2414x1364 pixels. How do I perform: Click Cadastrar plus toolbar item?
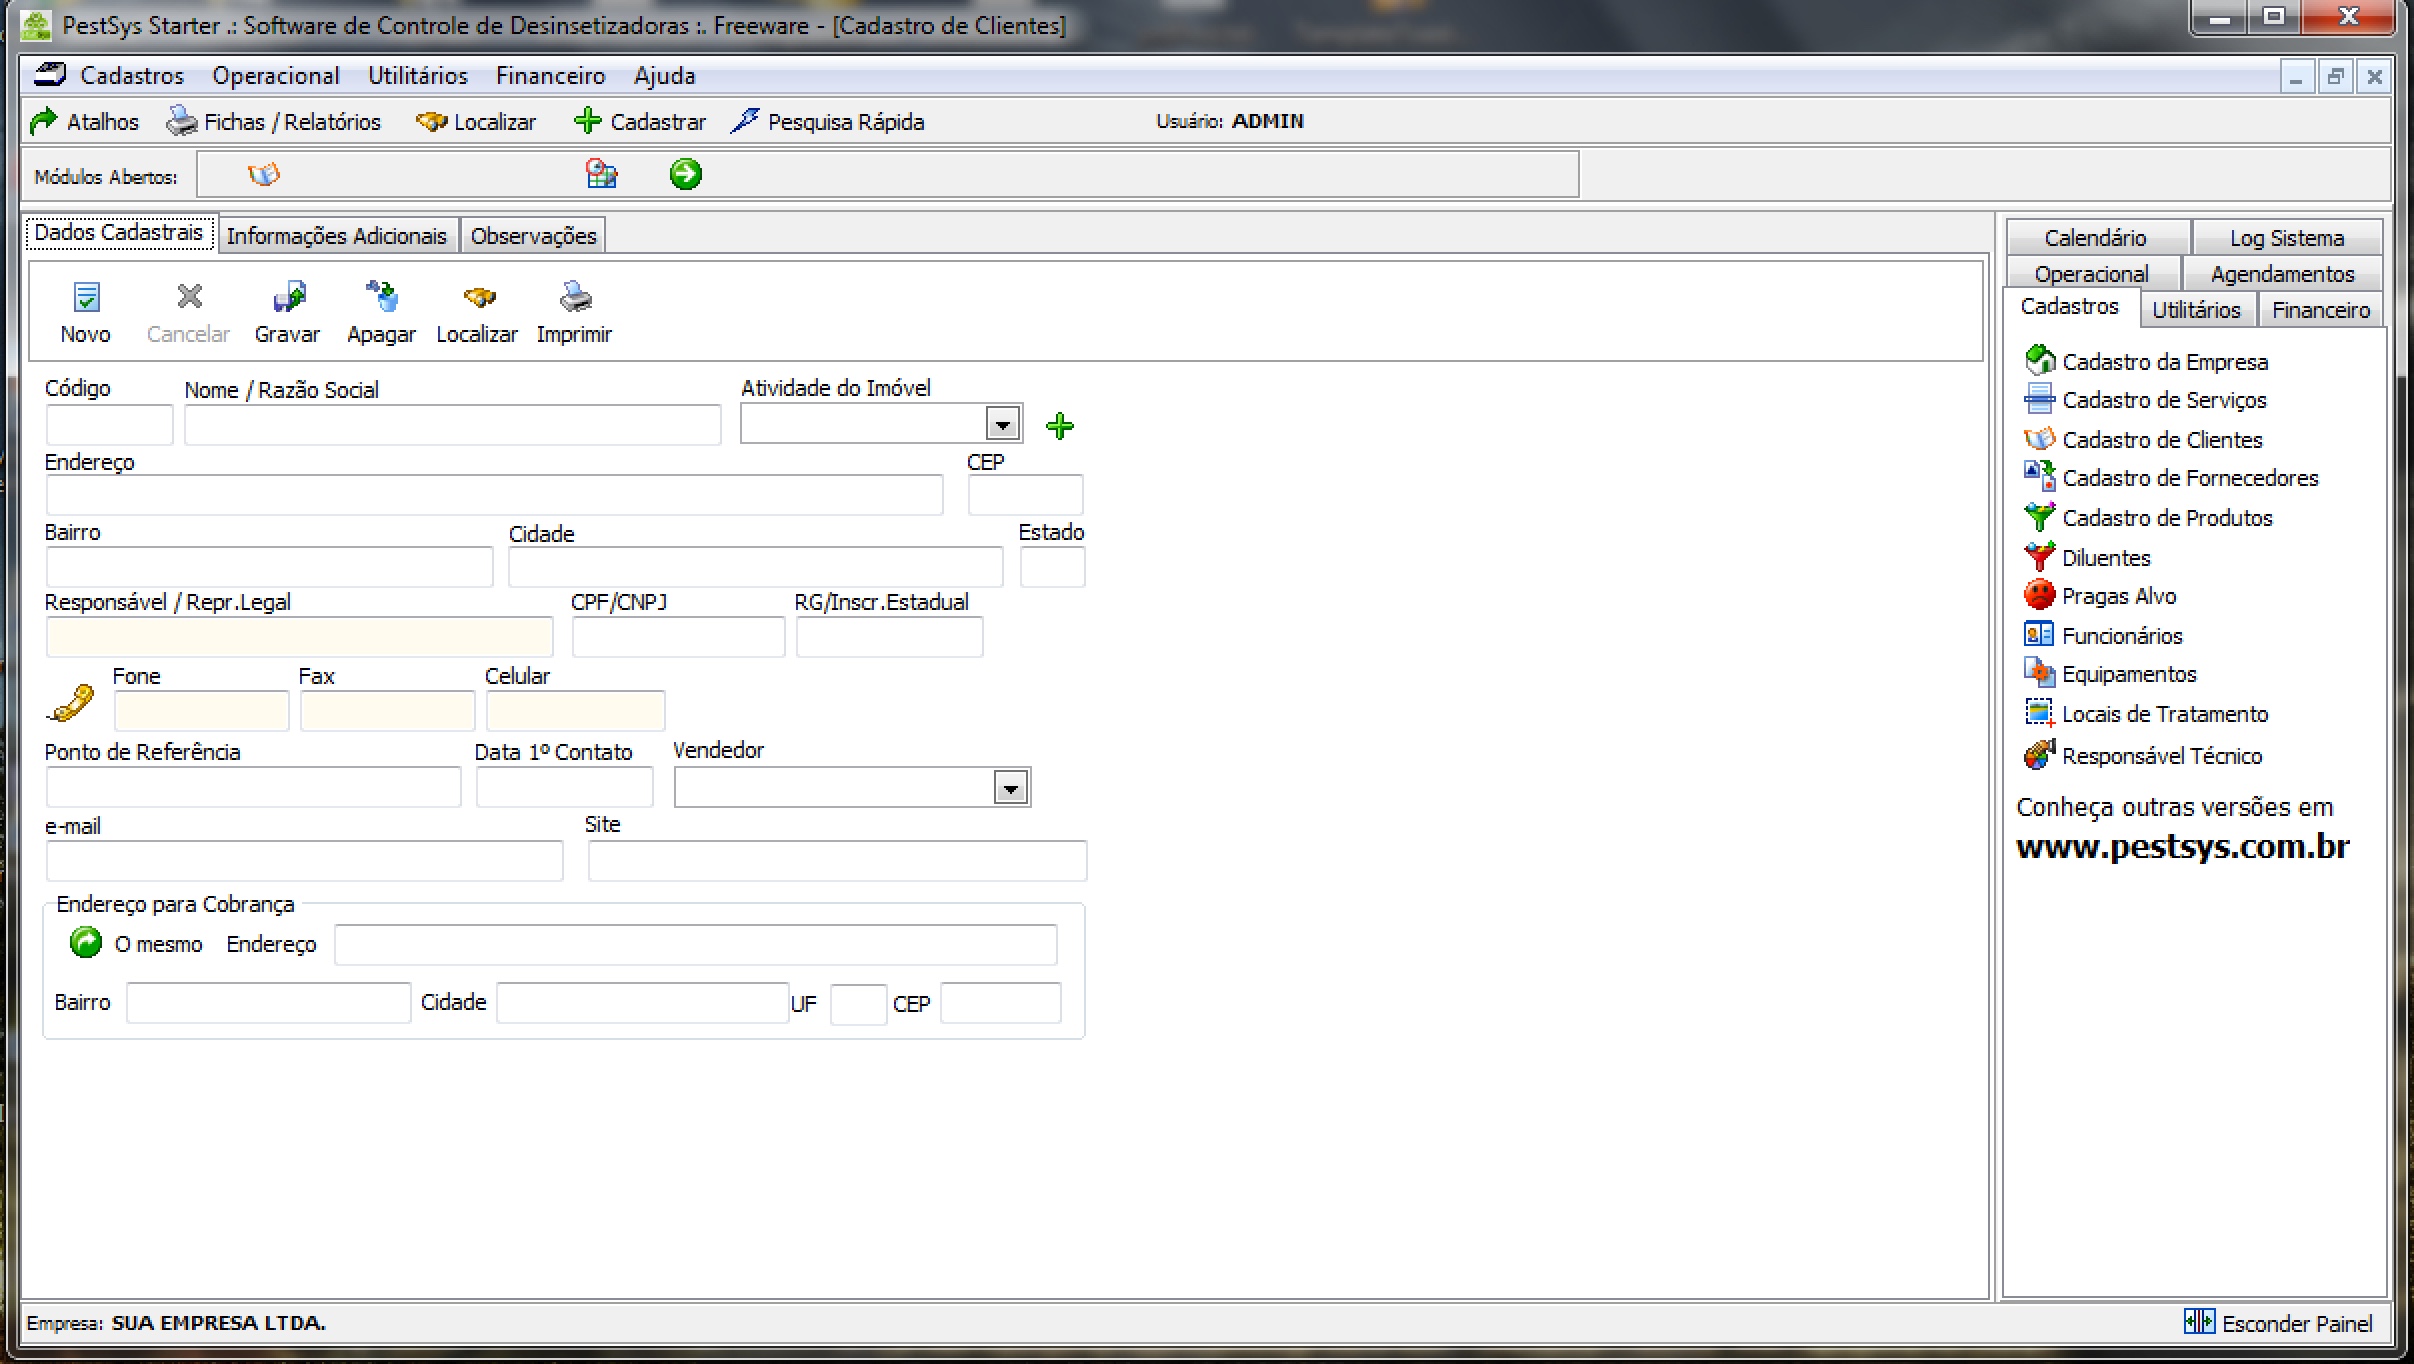click(640, 122)
